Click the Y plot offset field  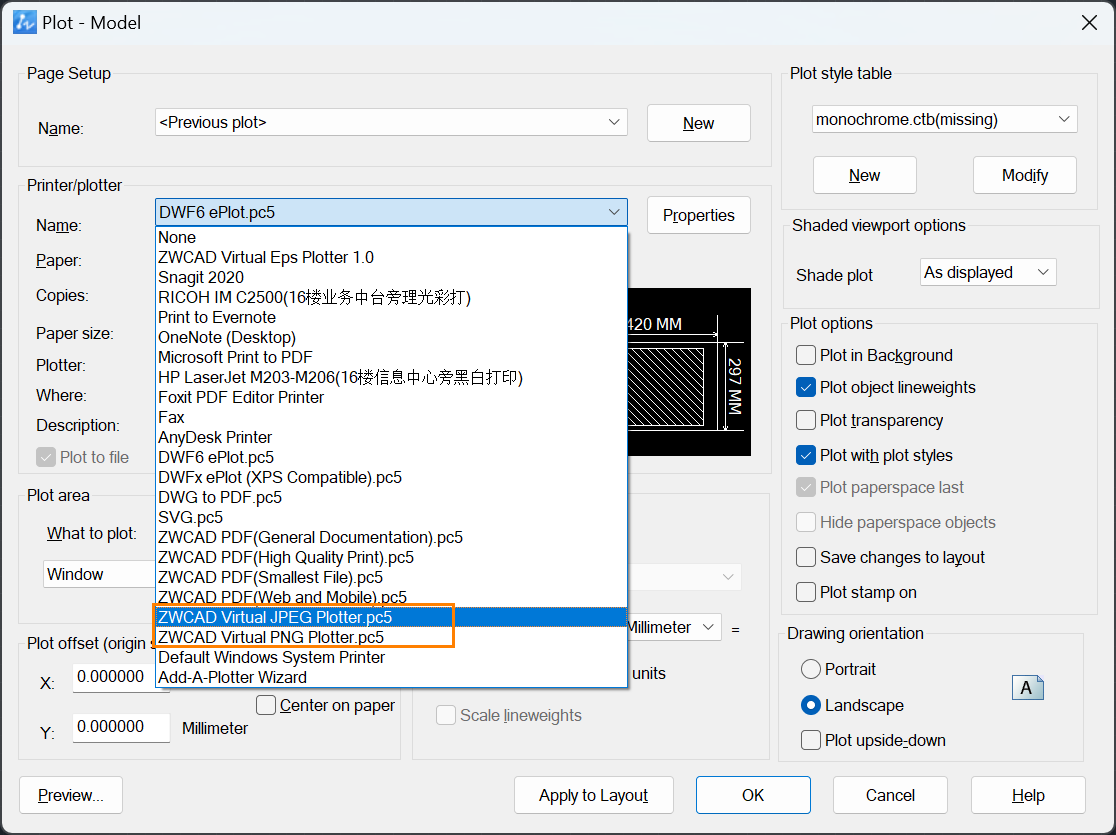point(121,727)
